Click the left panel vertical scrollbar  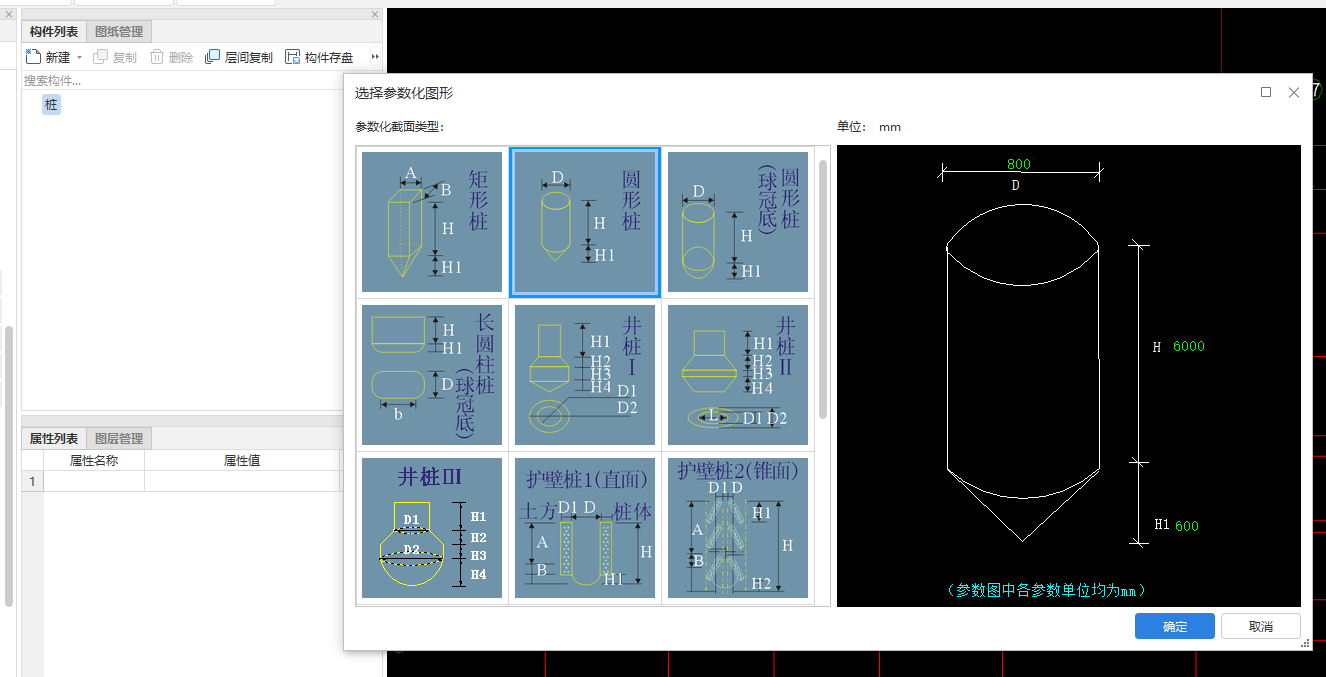[9, 465]
